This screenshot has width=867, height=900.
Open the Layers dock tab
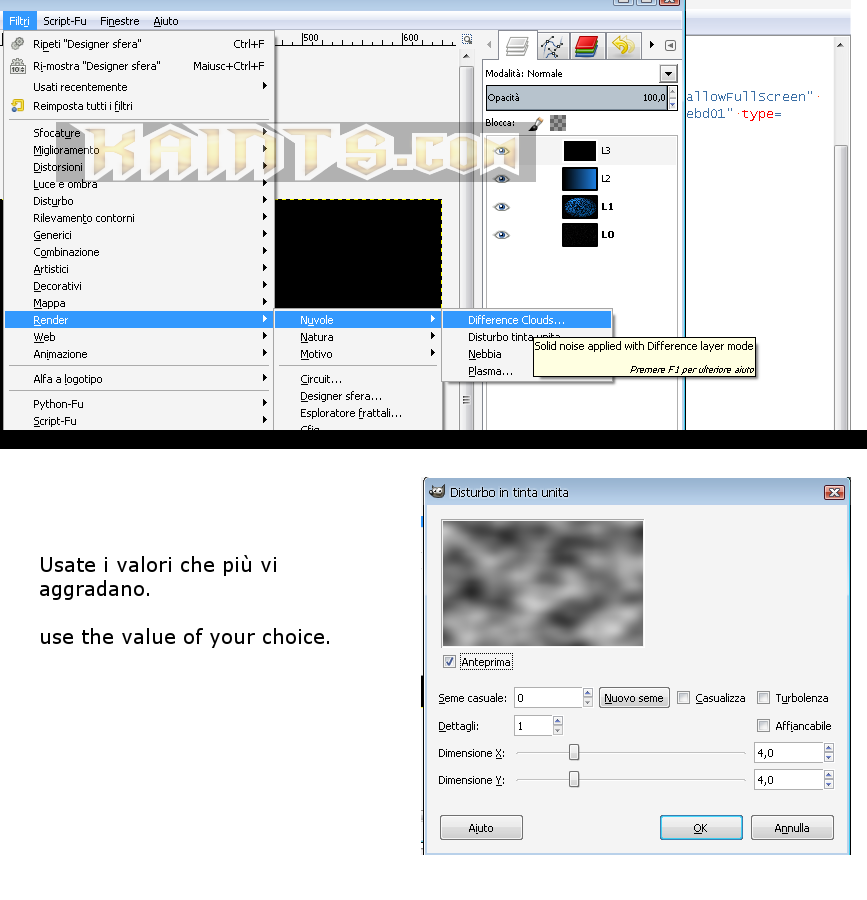click(x=516, y=46)
